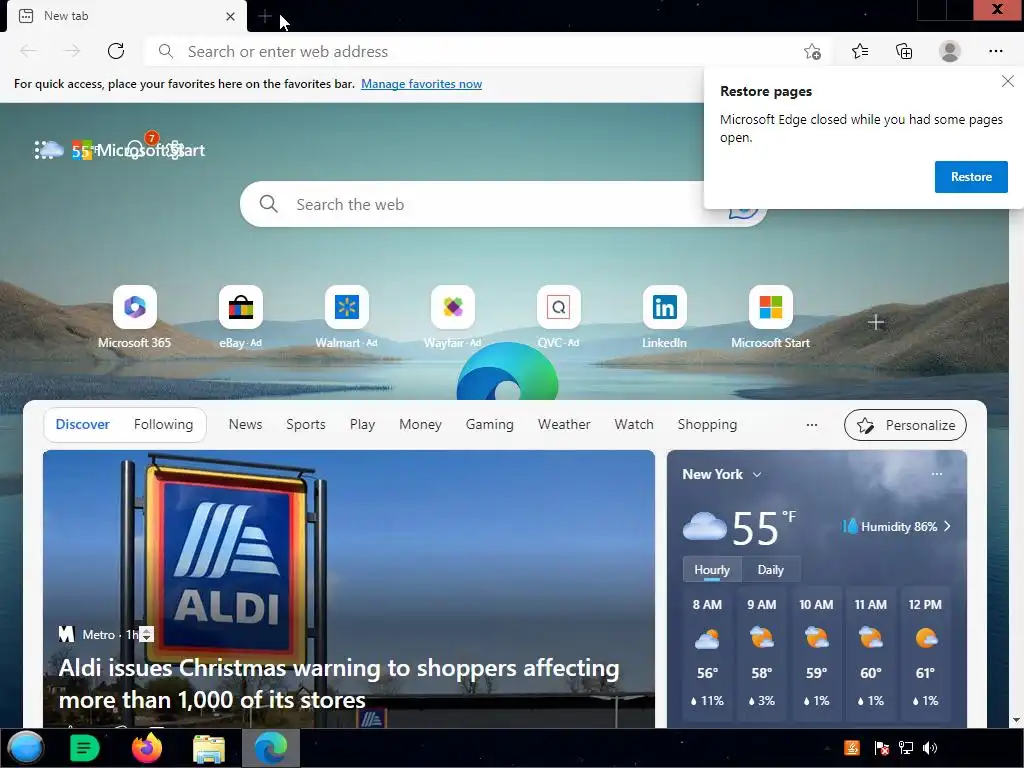Image resolution: width=1024 pixels, height=768 pixels.
Task: Switch weather forecast to Daily
Action: pos(771,569)
